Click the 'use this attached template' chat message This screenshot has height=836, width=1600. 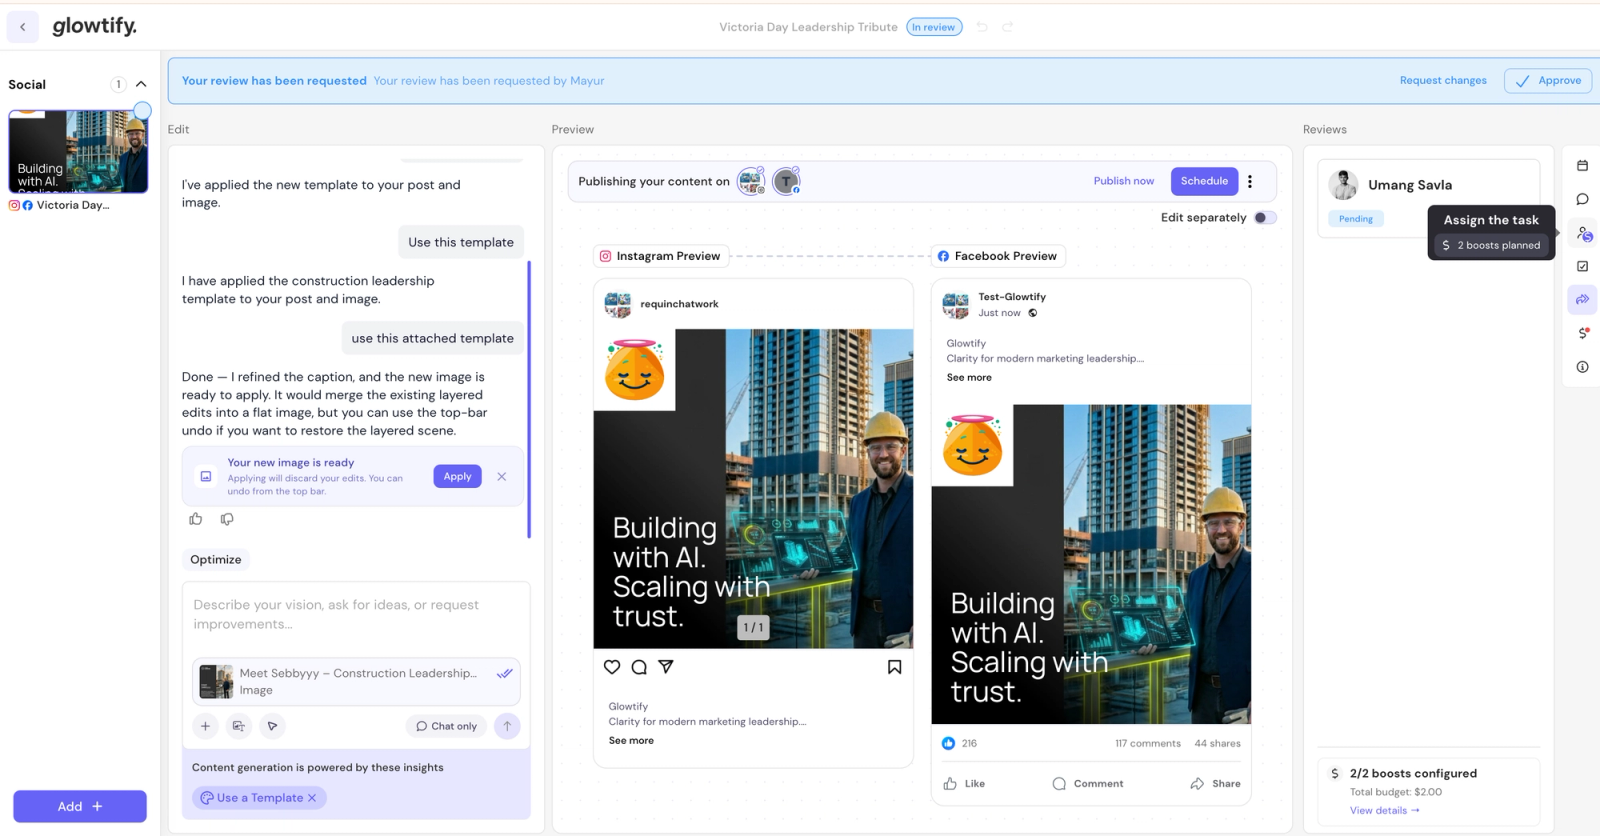(x=432, y=338)
